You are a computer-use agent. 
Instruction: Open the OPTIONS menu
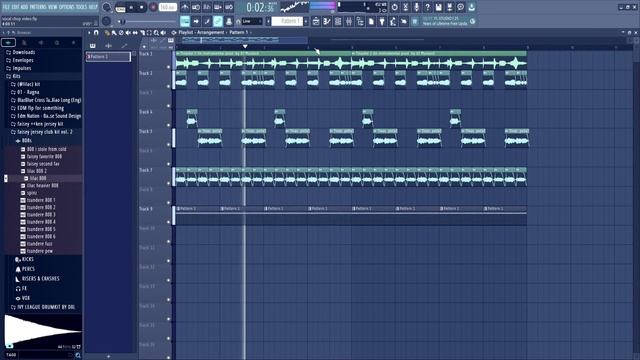(x=66, y=7)
